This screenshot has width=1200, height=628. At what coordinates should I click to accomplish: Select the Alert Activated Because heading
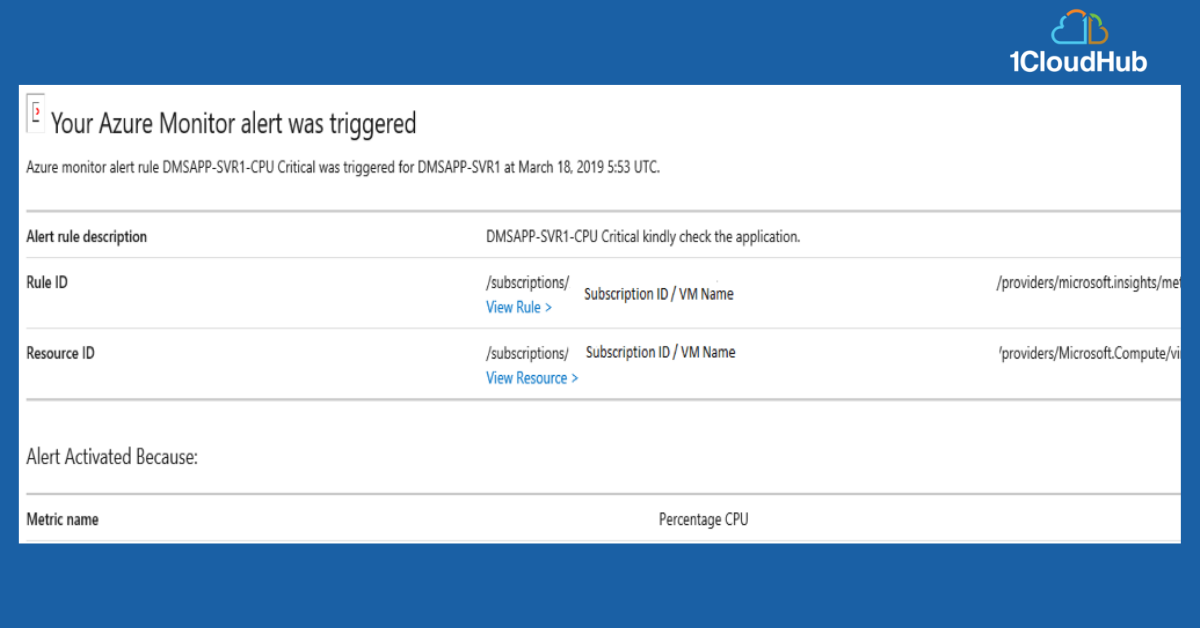112,457
